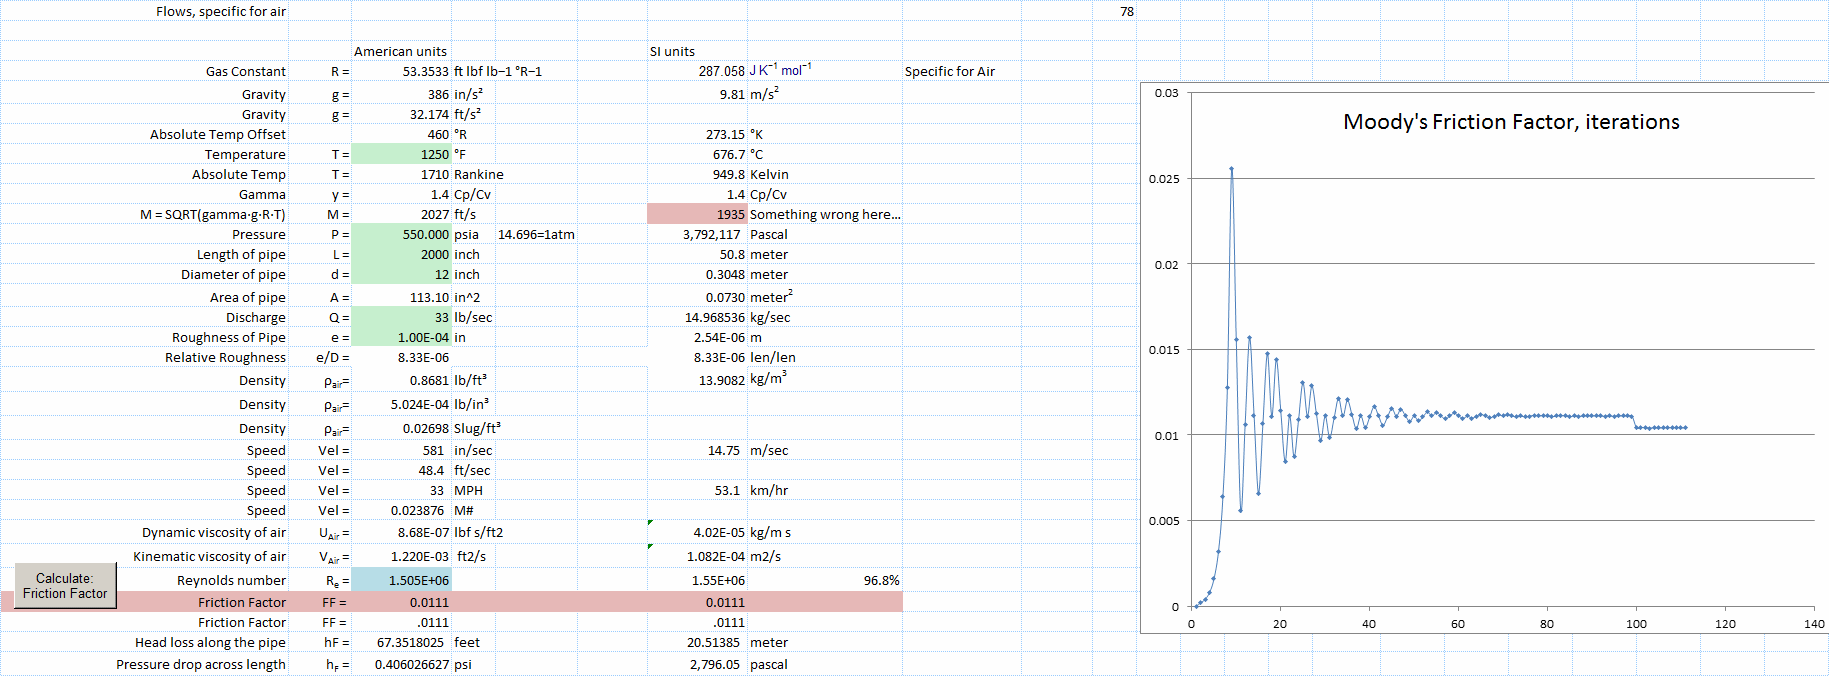Click the 'Something wrong here...' note cell
The height and width of the screenshot is (676, 1829).
point(824,214)
